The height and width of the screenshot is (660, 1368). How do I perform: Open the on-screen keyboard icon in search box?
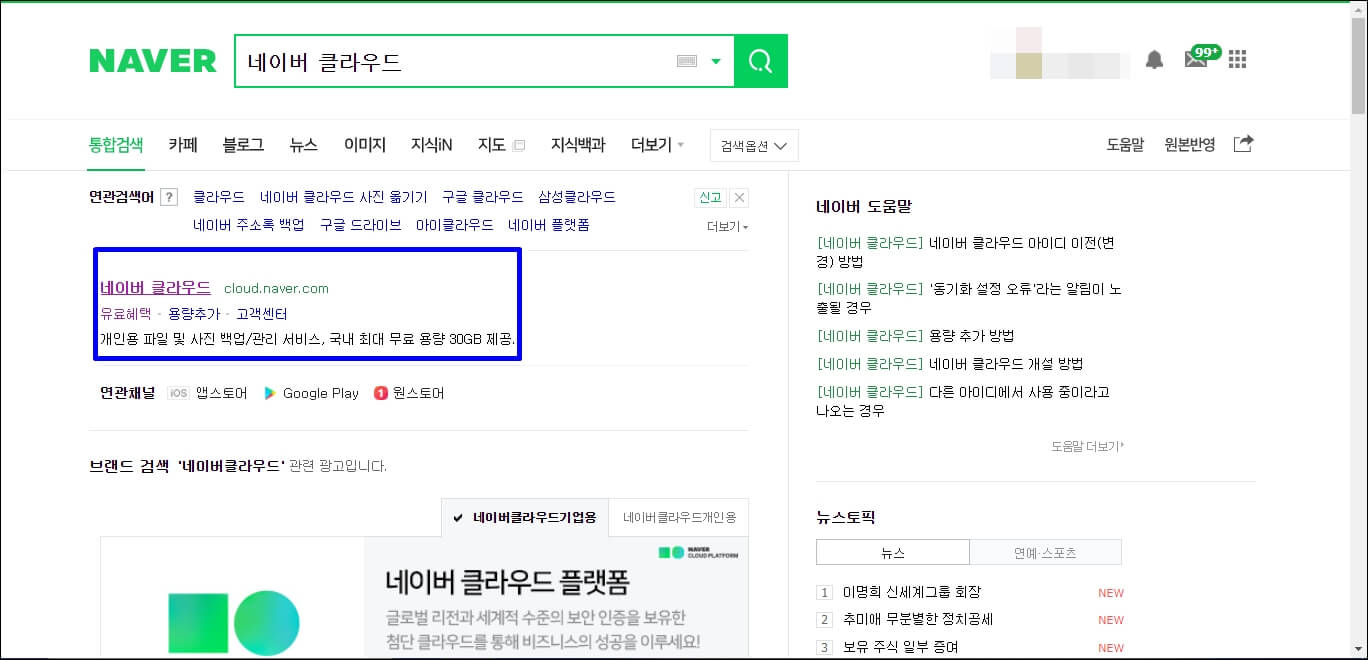pos(686,61)
